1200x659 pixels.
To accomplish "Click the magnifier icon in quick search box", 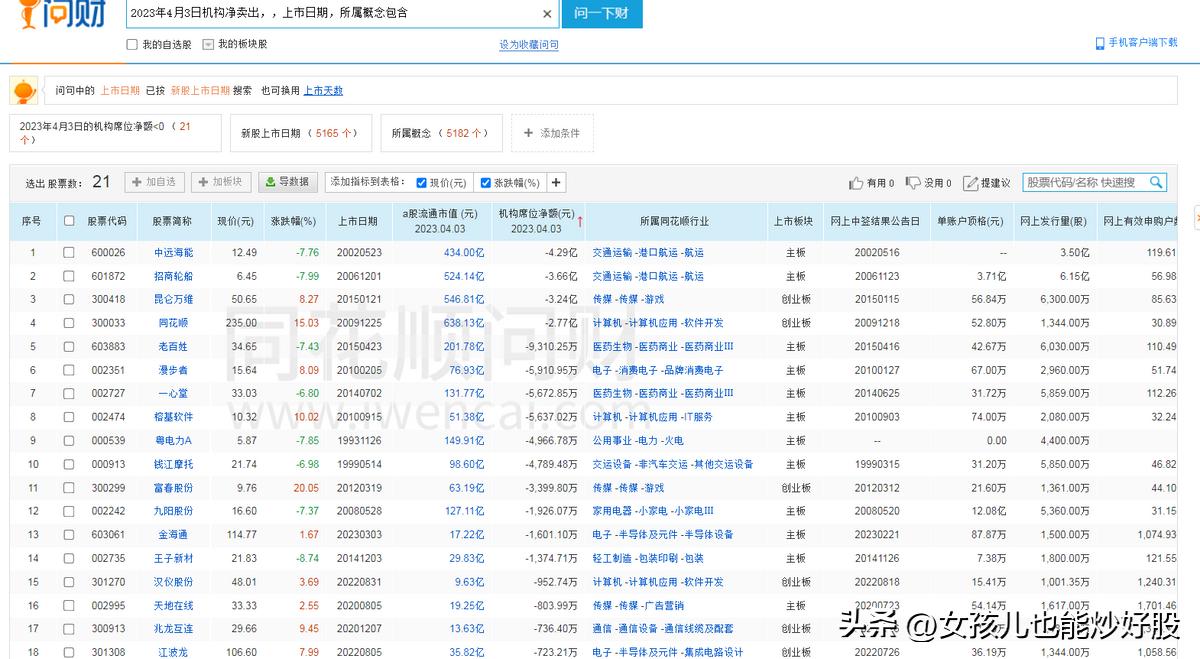I will (x=1156, y=183).
